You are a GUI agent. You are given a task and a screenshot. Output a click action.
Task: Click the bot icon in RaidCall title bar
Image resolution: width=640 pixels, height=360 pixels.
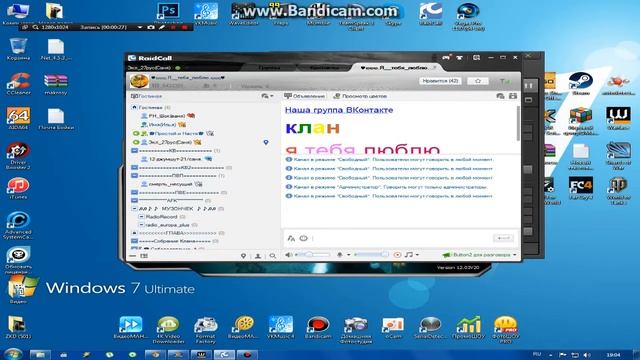459,58
